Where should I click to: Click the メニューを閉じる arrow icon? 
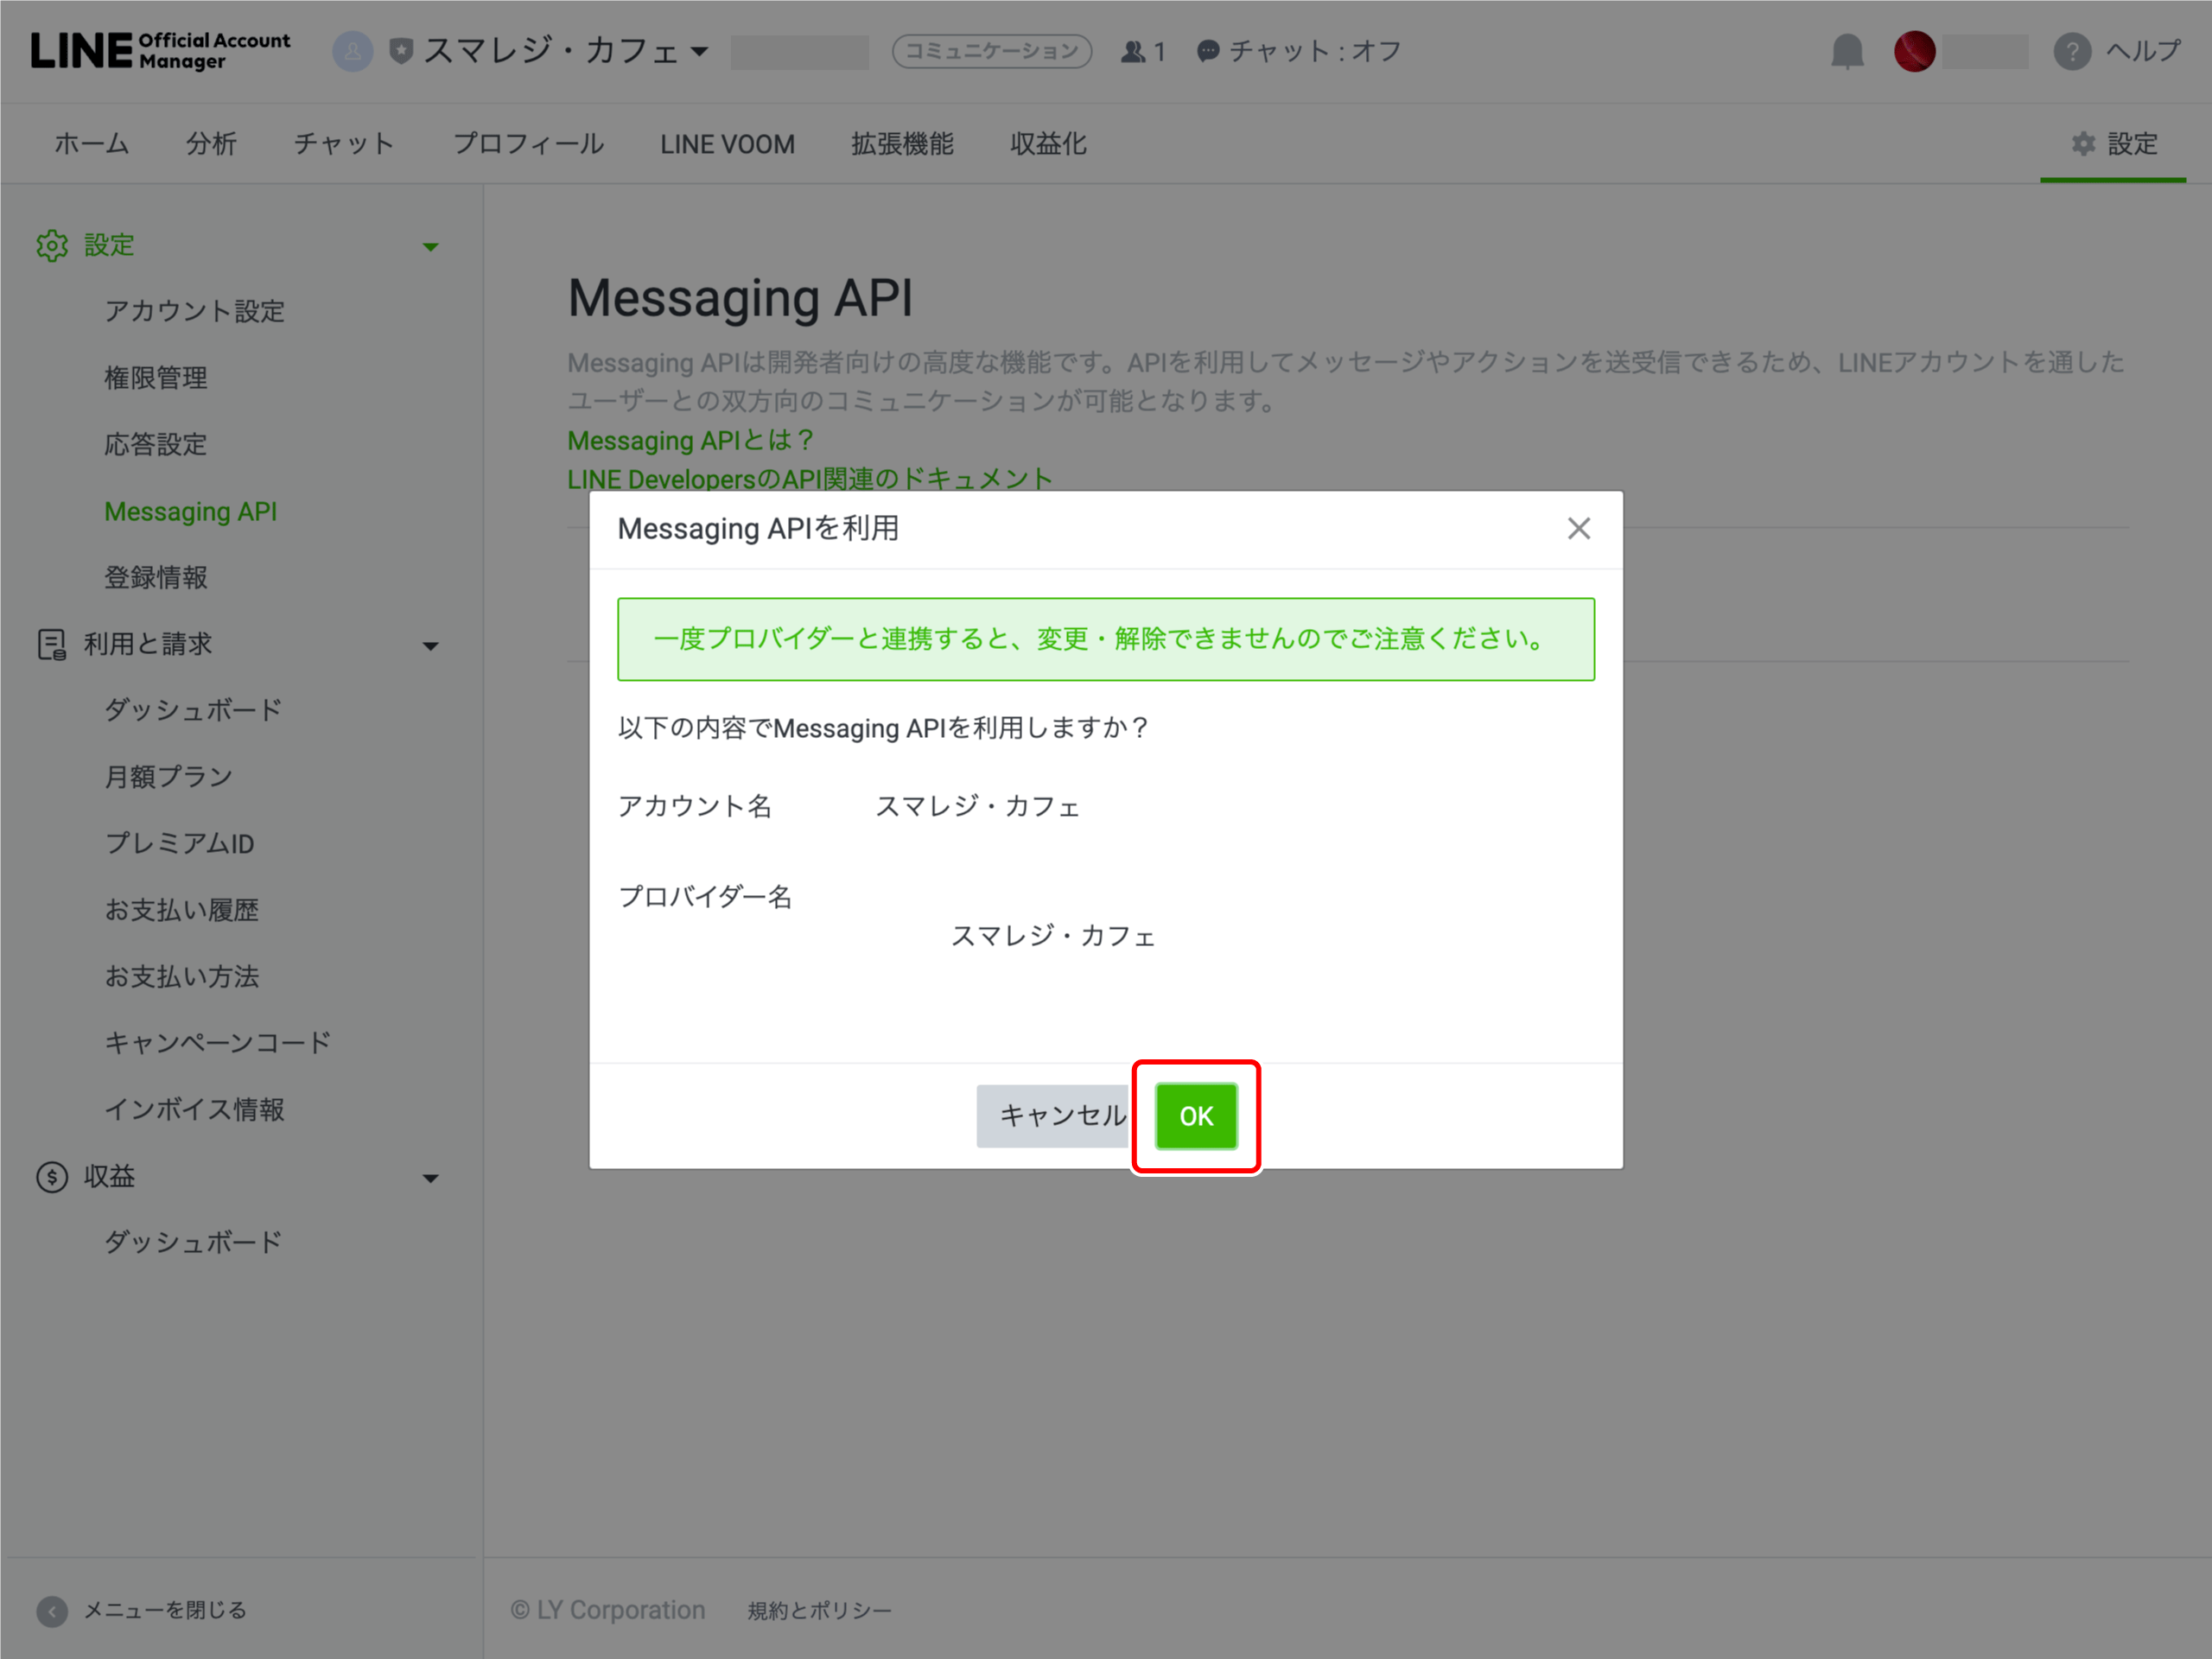[52, 1611]
